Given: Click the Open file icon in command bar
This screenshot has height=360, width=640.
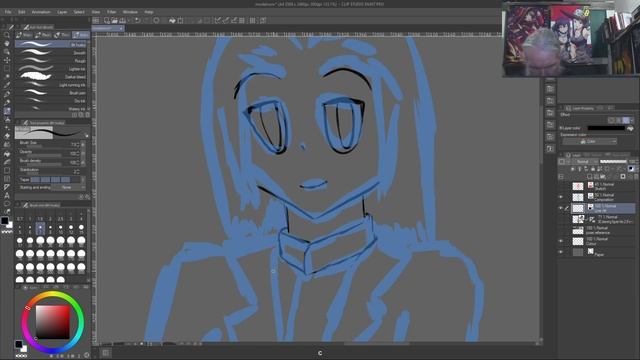Looking at the screenshot, I should point(114,20).
